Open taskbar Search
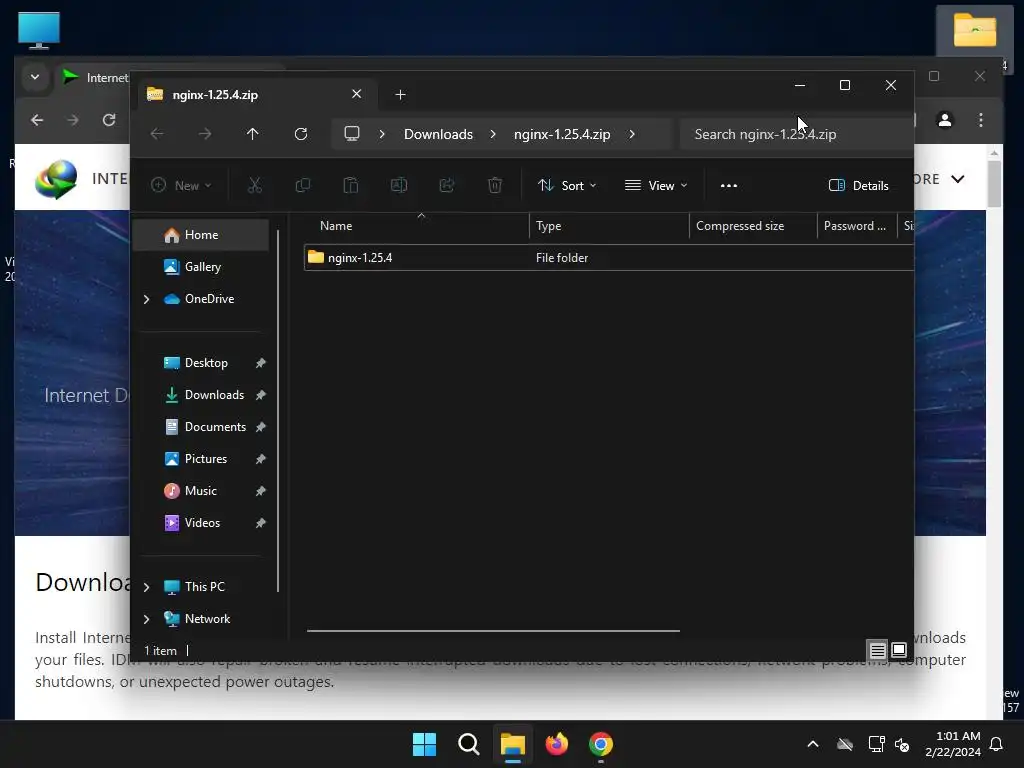The image size is (1024, 768). pyautogui.click(x=468, y=744)
